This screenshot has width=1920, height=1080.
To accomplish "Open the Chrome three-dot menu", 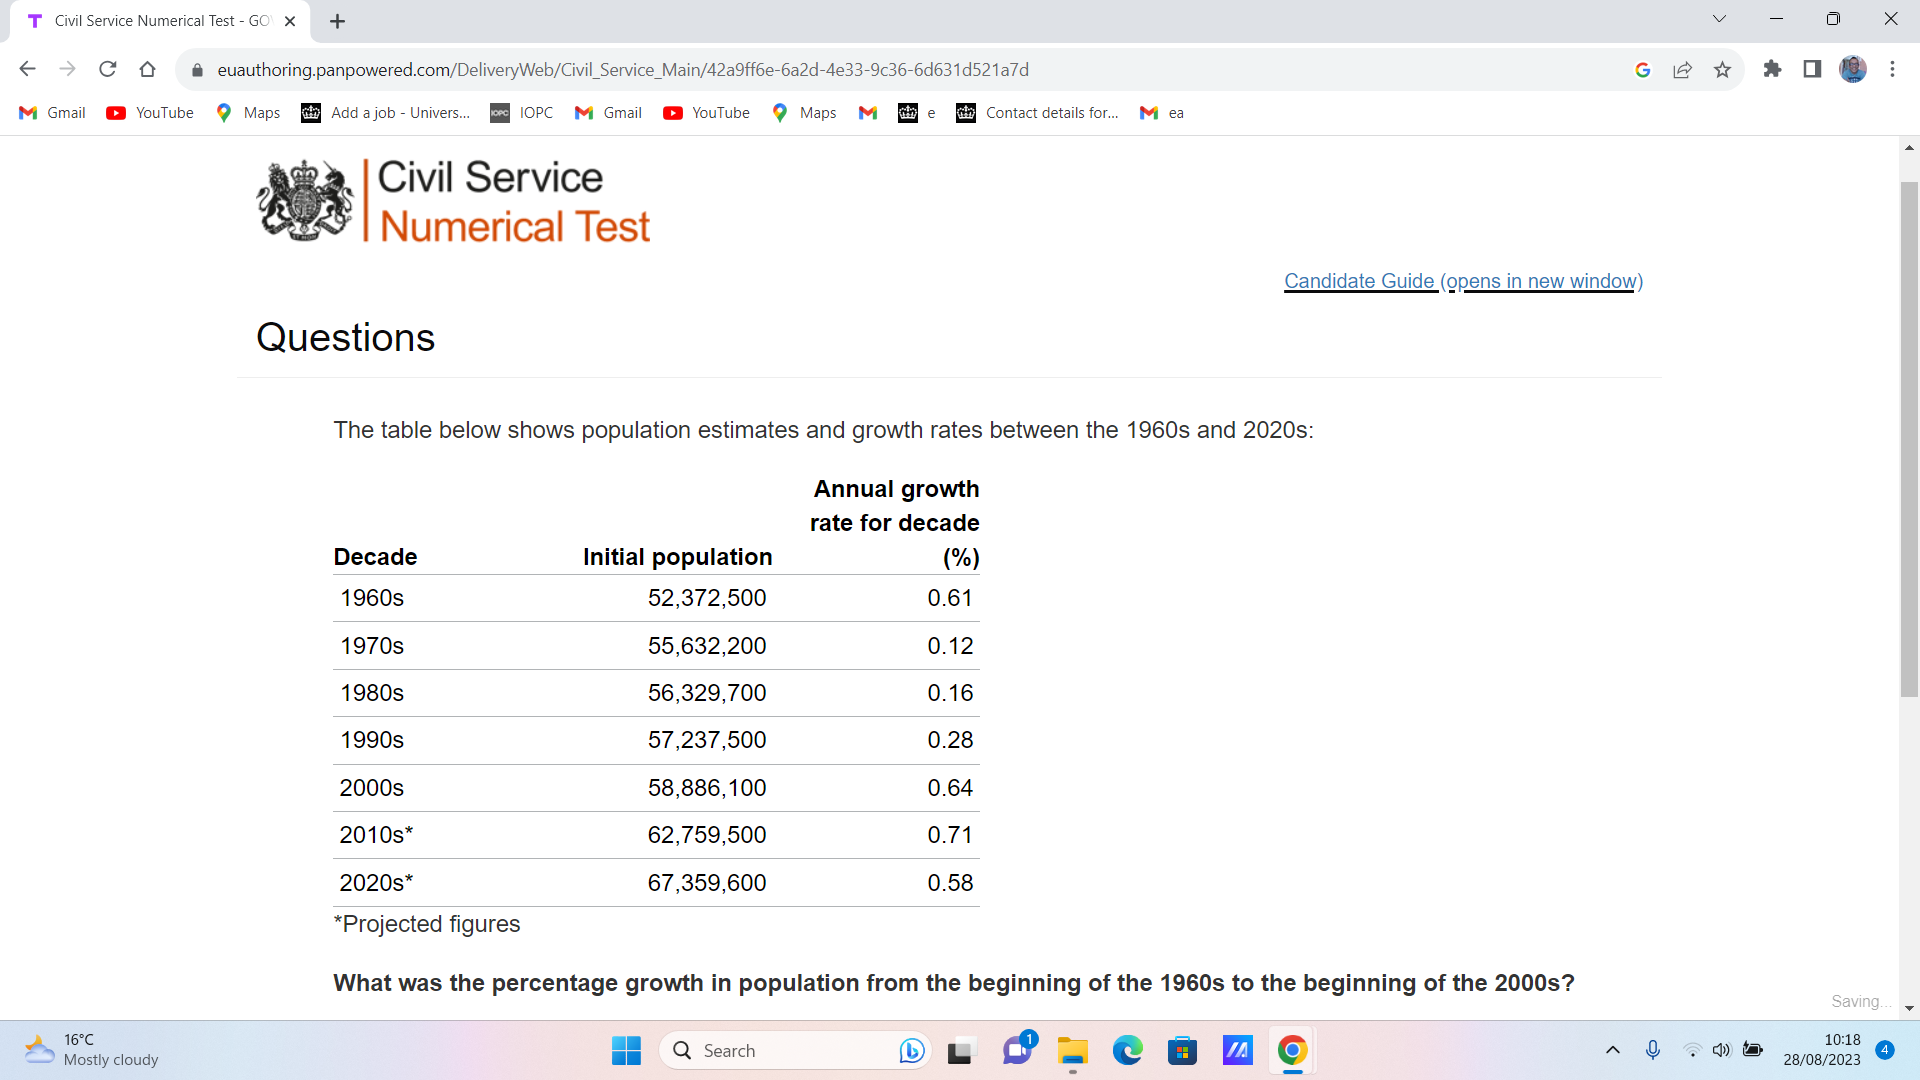I will 1892,69.
